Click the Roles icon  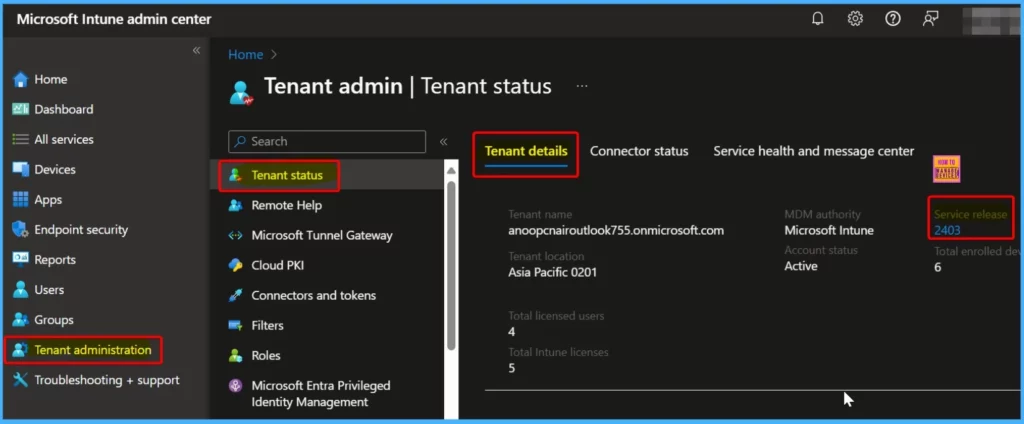[x=236, y=355]
